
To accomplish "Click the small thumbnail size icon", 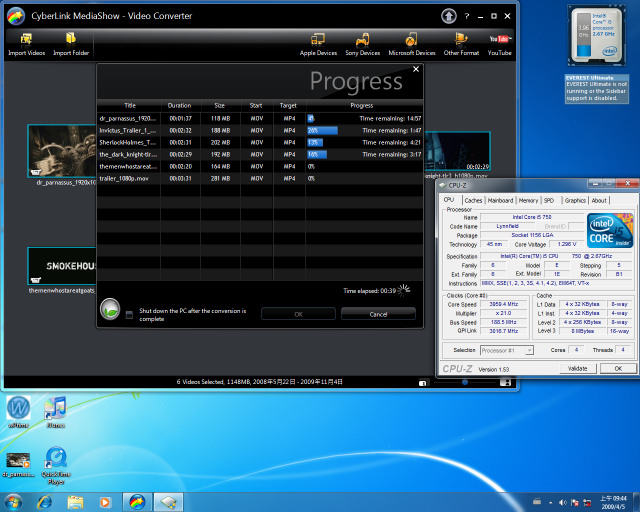I will (x=423, y=383).
